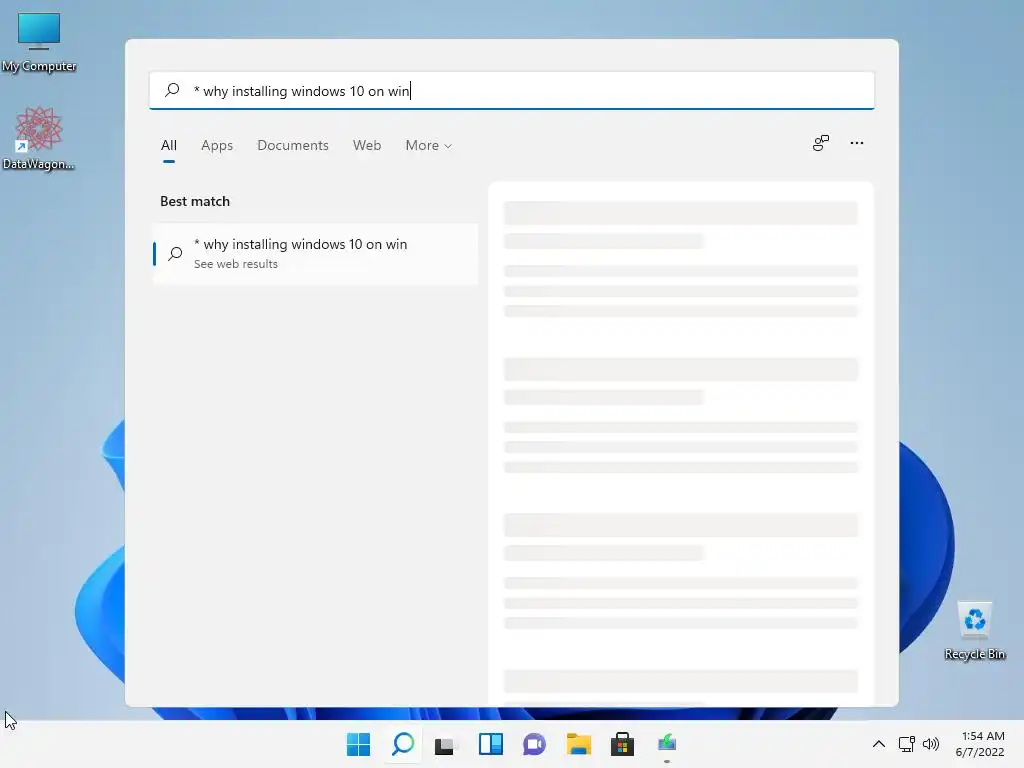Open clock showing 1:54 AM
This screenshot has height=768, width=1024.
(980, 744)
